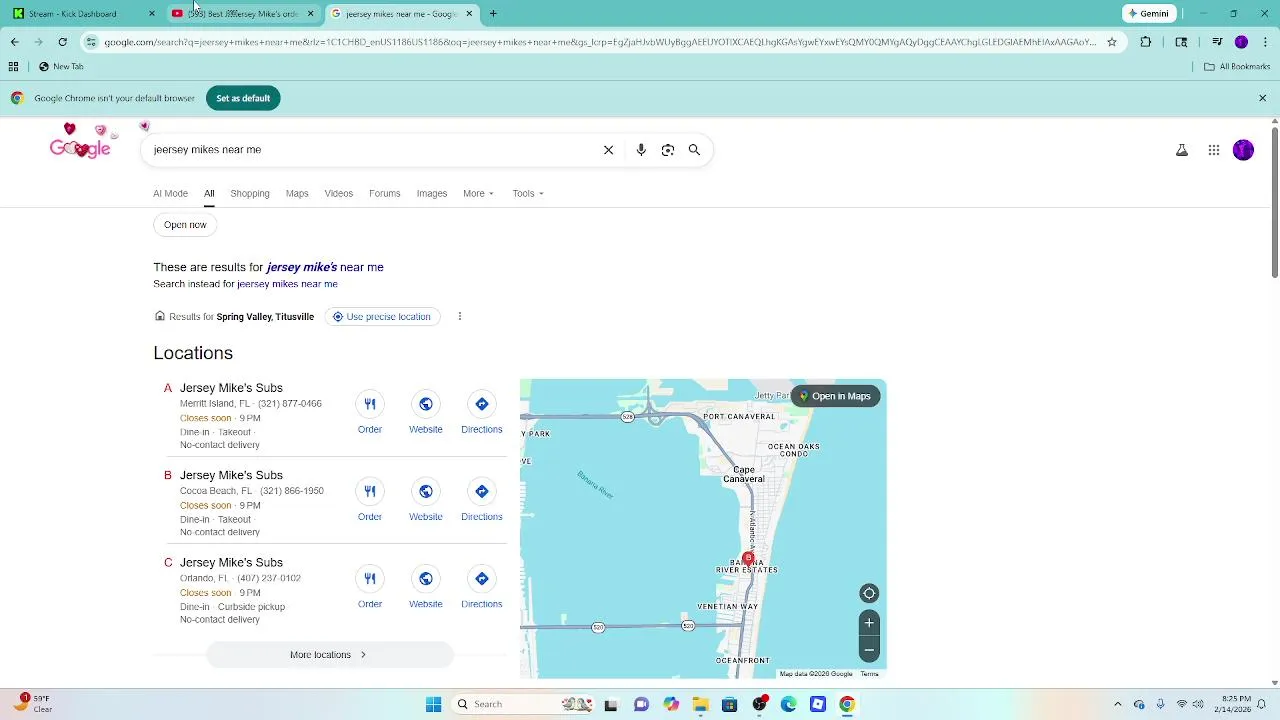The height and width of the screenshot is (720, 1280).
Task: Click the Order icon for Merritt Island location
Action: tap(370, 404)
